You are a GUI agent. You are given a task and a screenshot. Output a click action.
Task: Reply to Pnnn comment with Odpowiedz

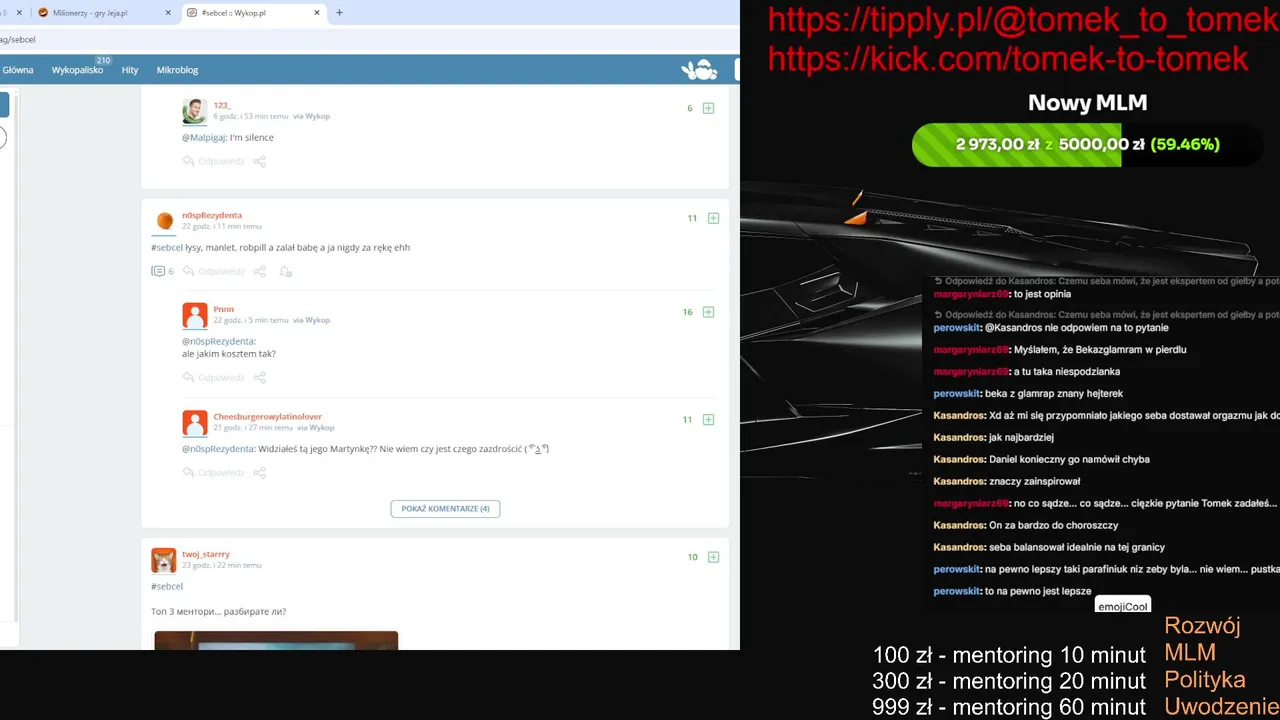point(213,377)
